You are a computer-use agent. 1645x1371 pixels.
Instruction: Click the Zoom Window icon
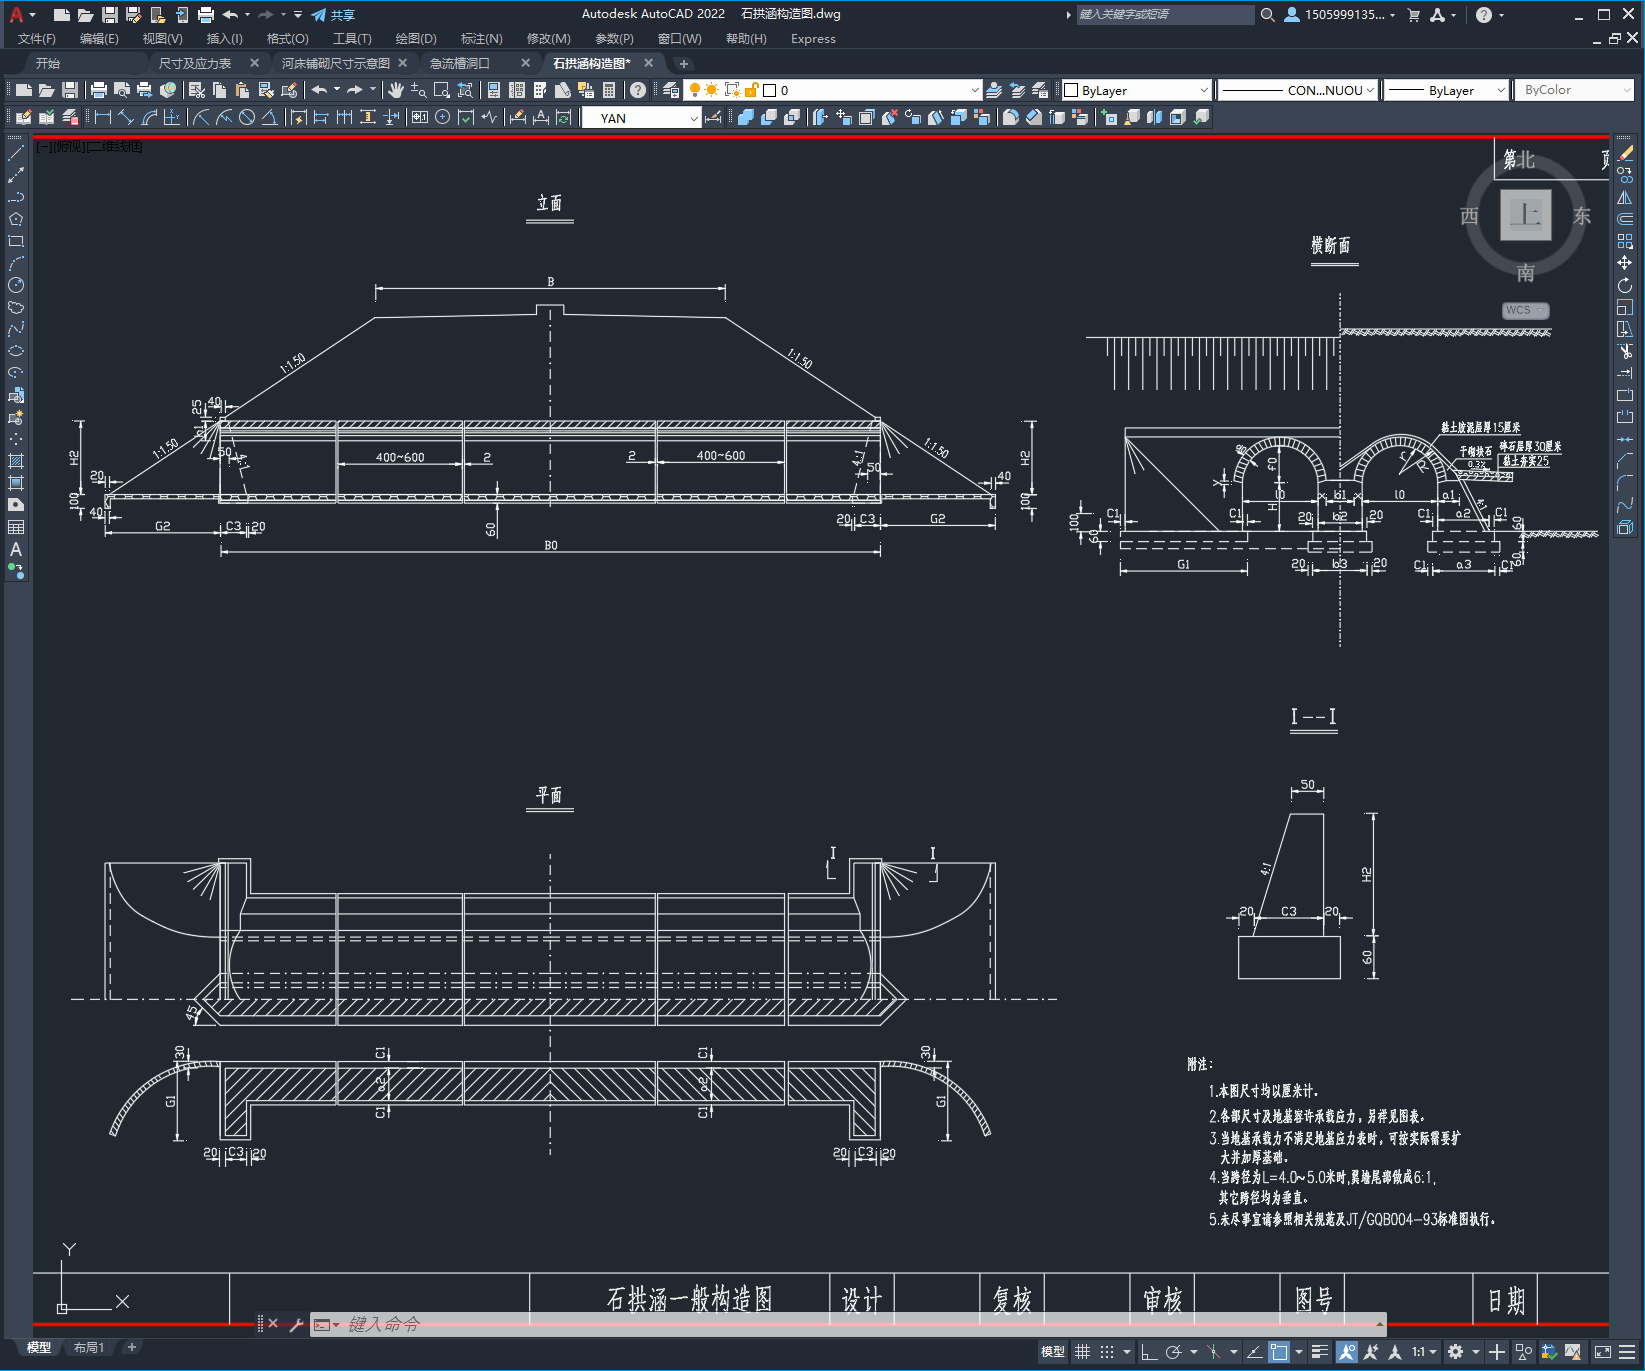442,90
